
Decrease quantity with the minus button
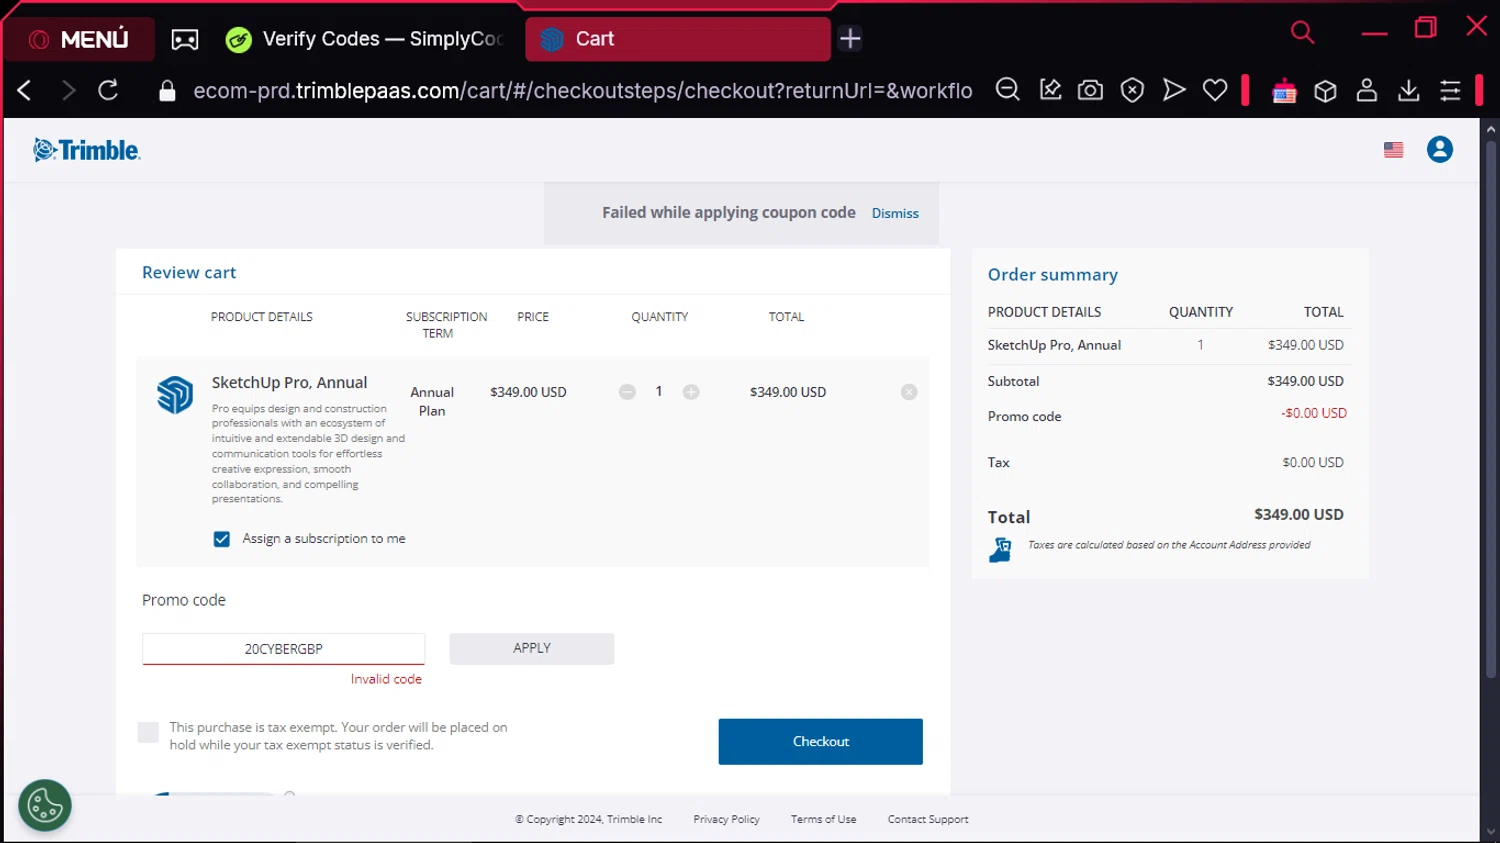pos(627,392)
